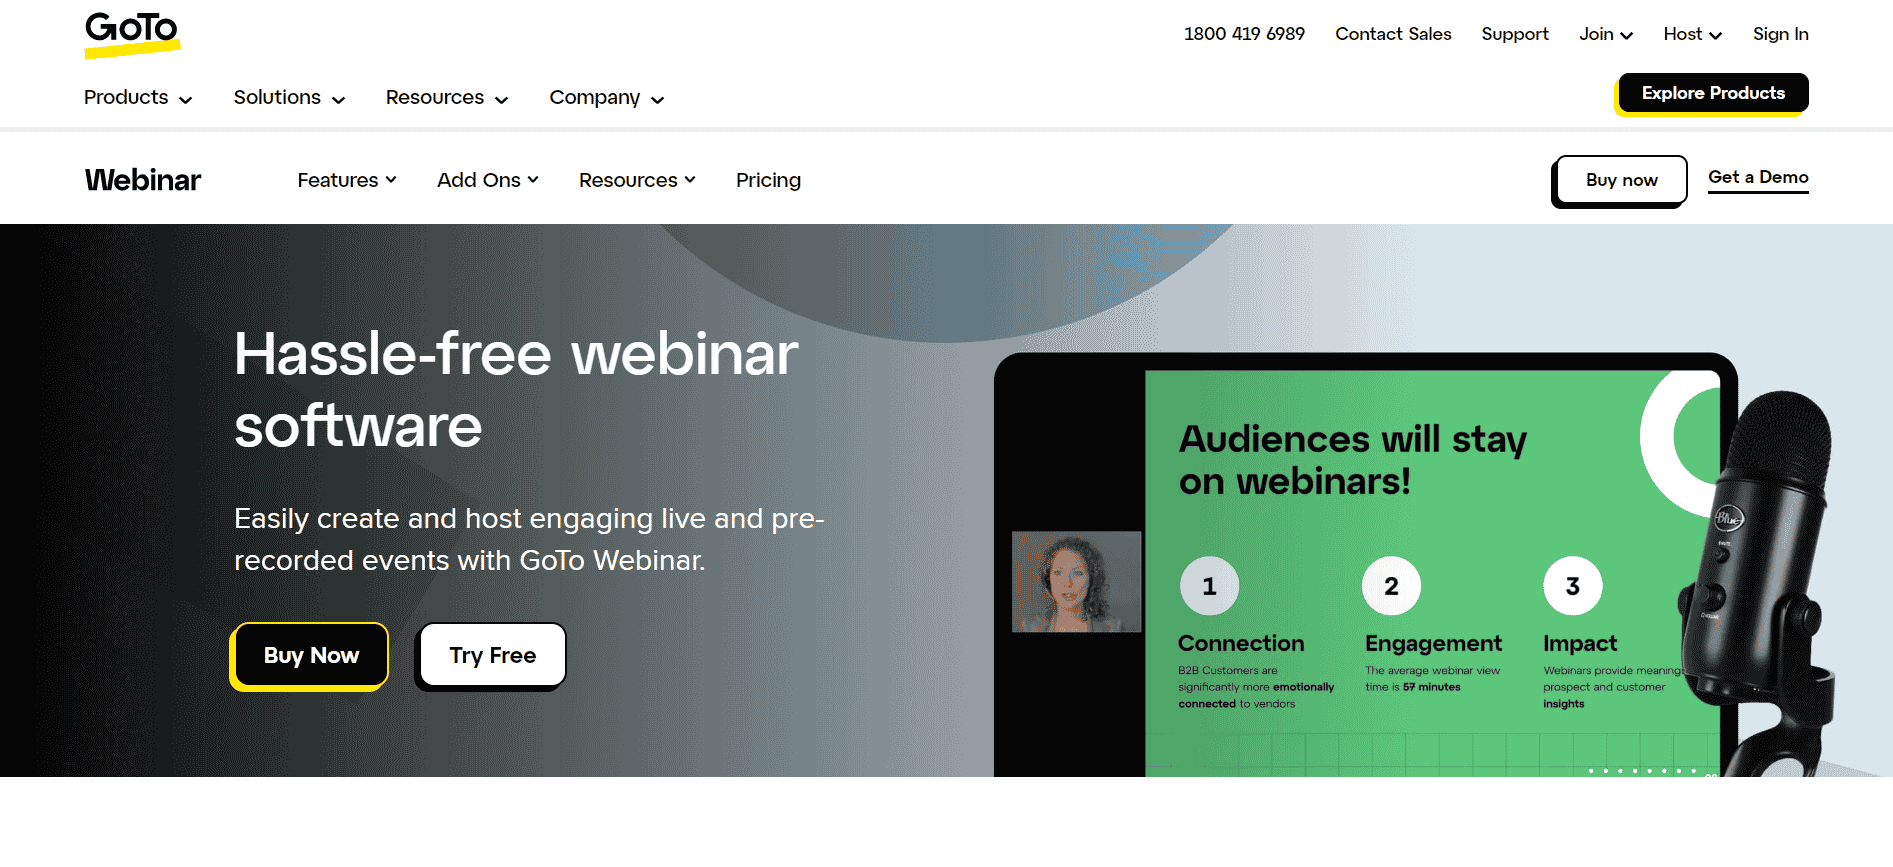Screen dimensions: 1893x867
Task: Expand the Company menu
Action: pos(606,97)
